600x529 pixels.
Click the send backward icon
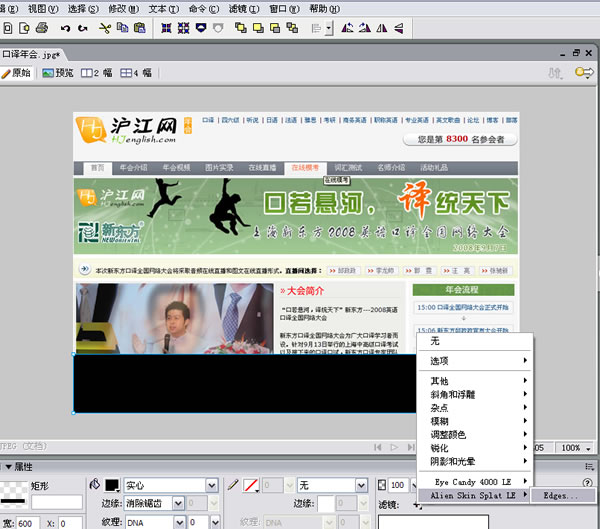[x=275, y=28]
